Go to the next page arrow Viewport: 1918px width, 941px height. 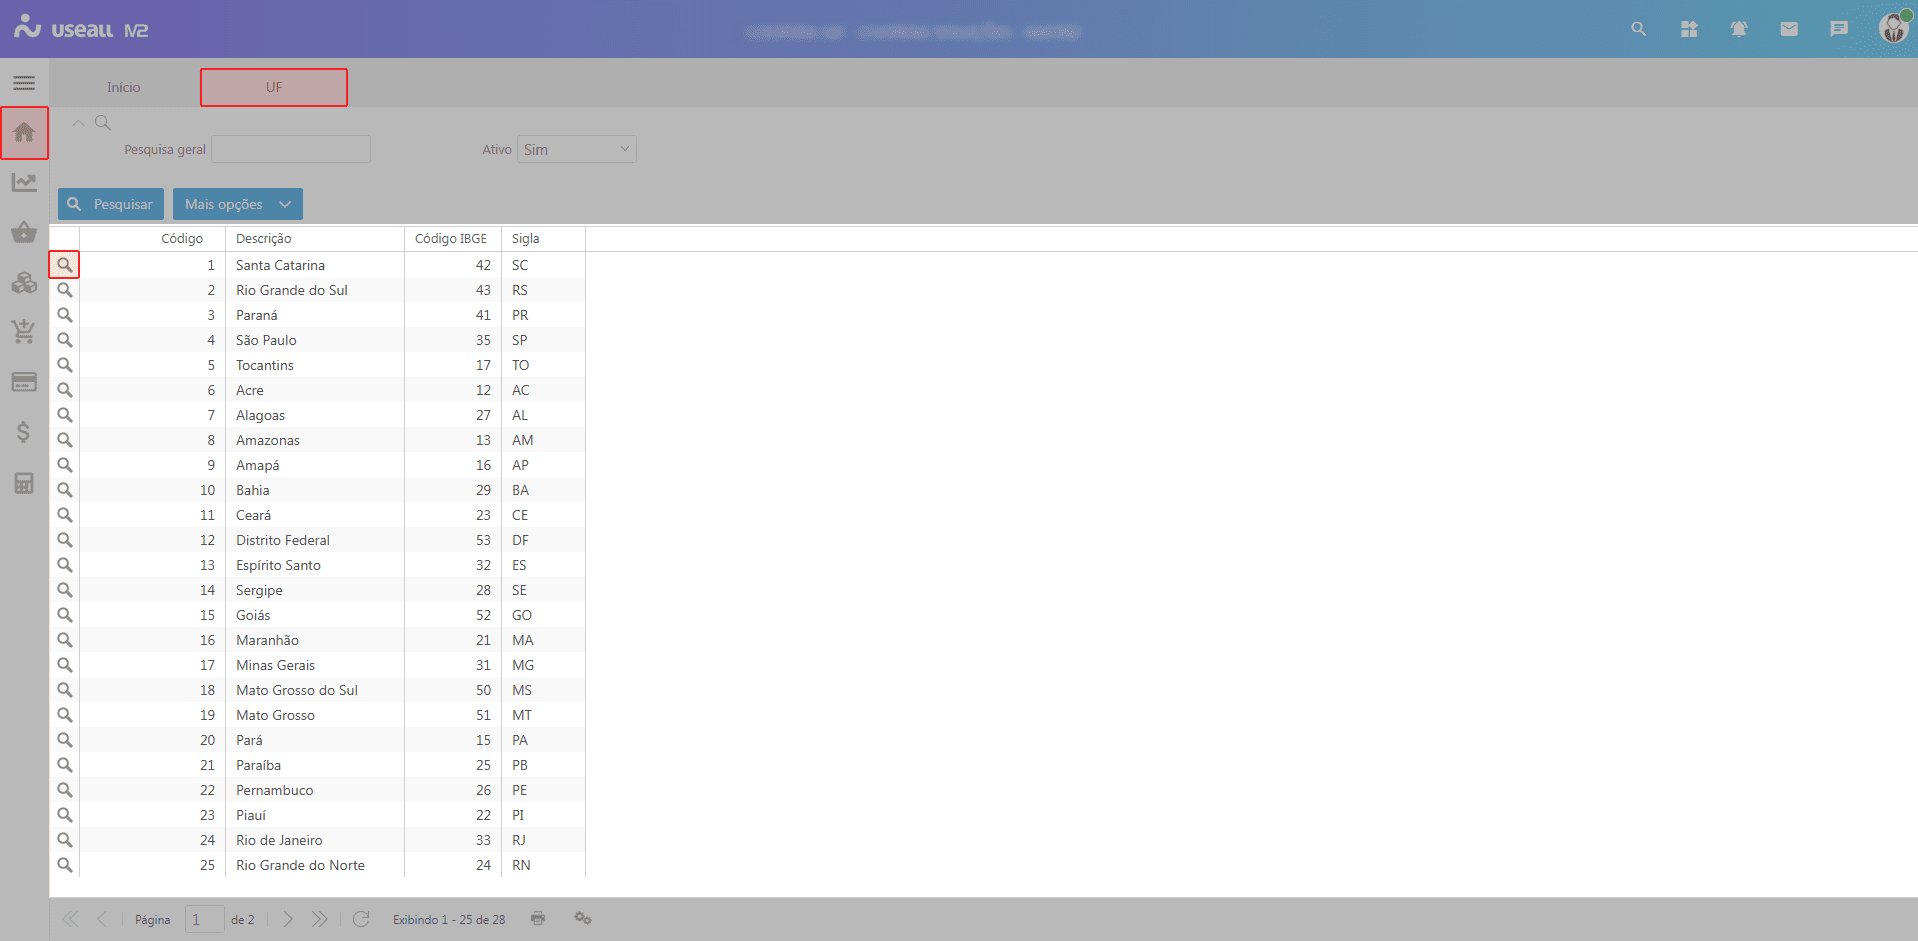[288, 919]
